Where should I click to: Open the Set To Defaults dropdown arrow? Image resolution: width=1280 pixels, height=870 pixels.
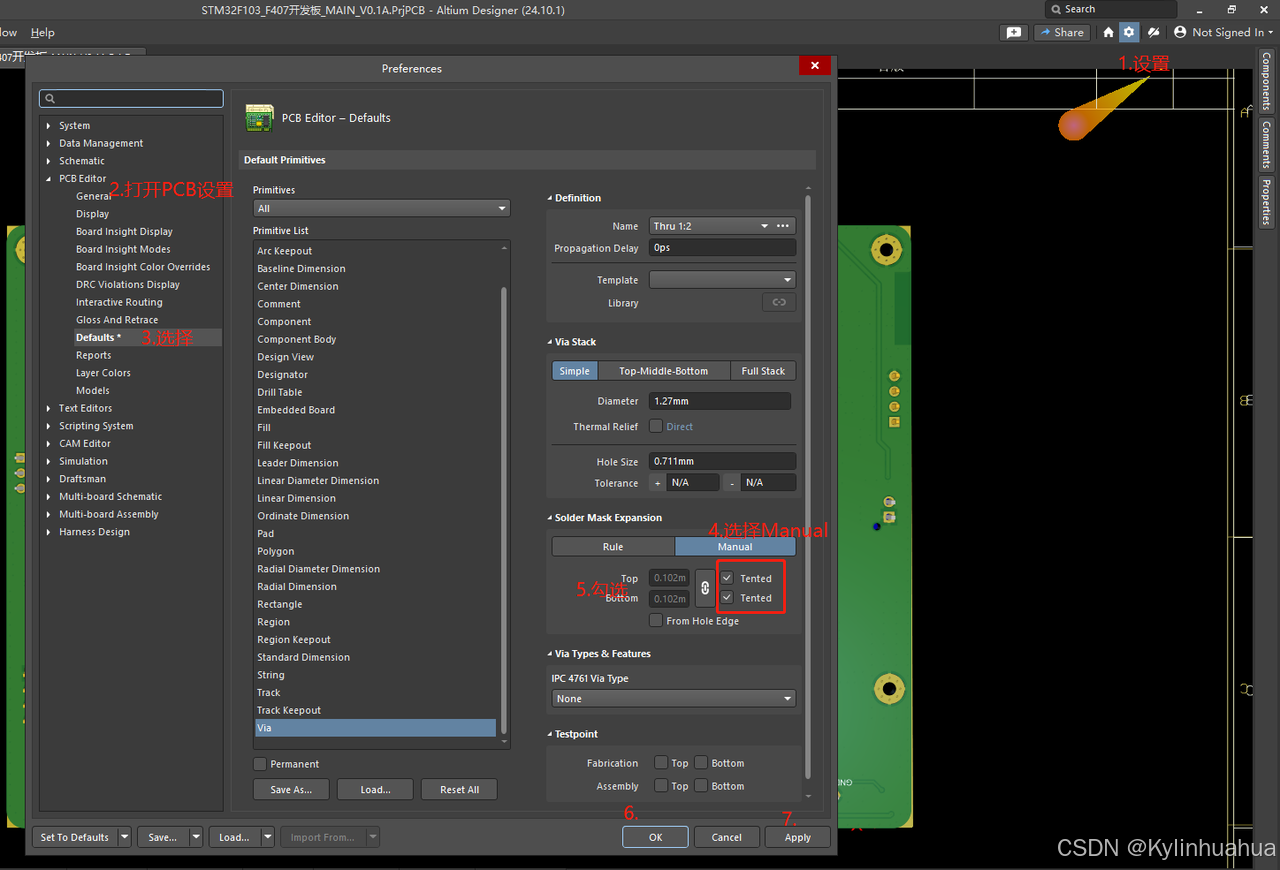pos(124,837)
